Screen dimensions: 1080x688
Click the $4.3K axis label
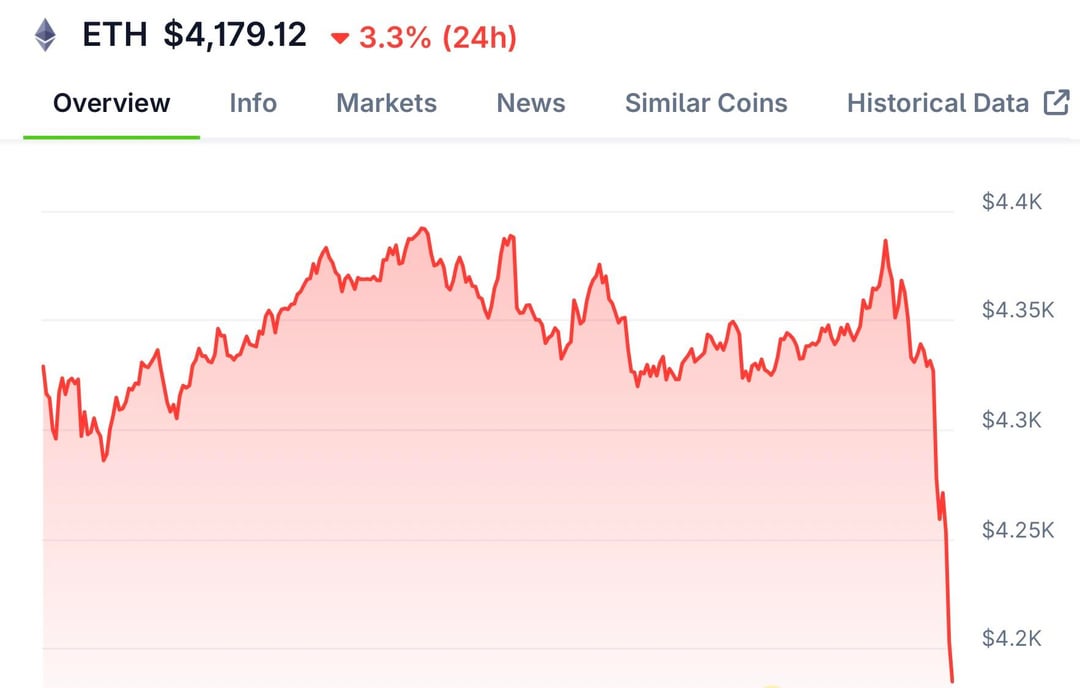tap(1012, 420)
